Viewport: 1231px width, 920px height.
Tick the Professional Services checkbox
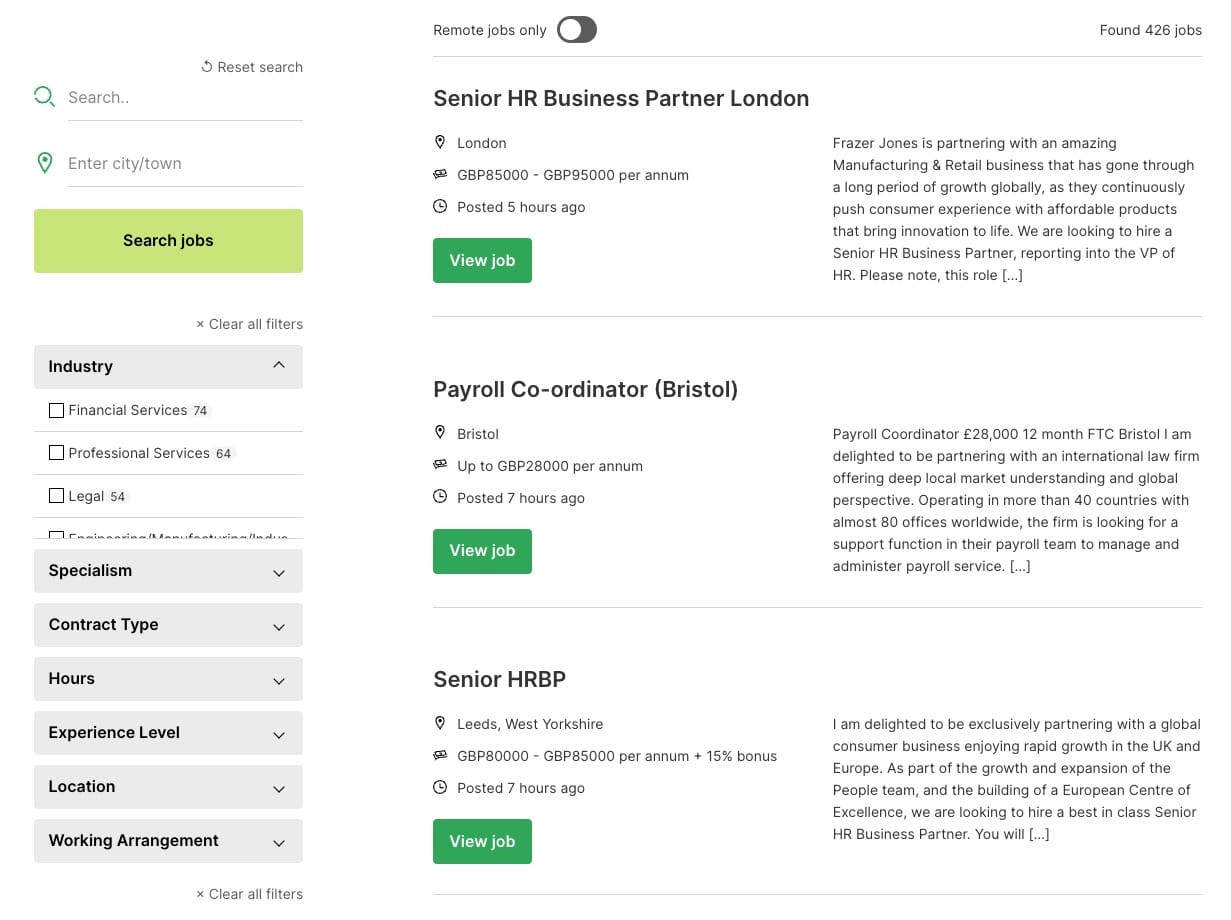point(56,453)
